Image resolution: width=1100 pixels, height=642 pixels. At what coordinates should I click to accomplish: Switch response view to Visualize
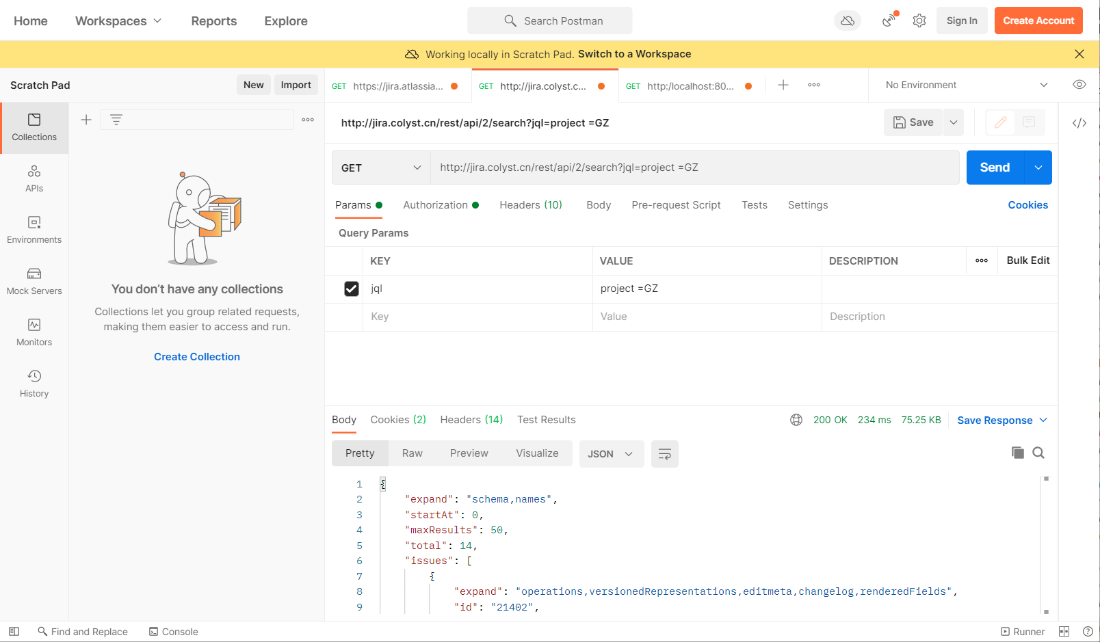(537, 453)
